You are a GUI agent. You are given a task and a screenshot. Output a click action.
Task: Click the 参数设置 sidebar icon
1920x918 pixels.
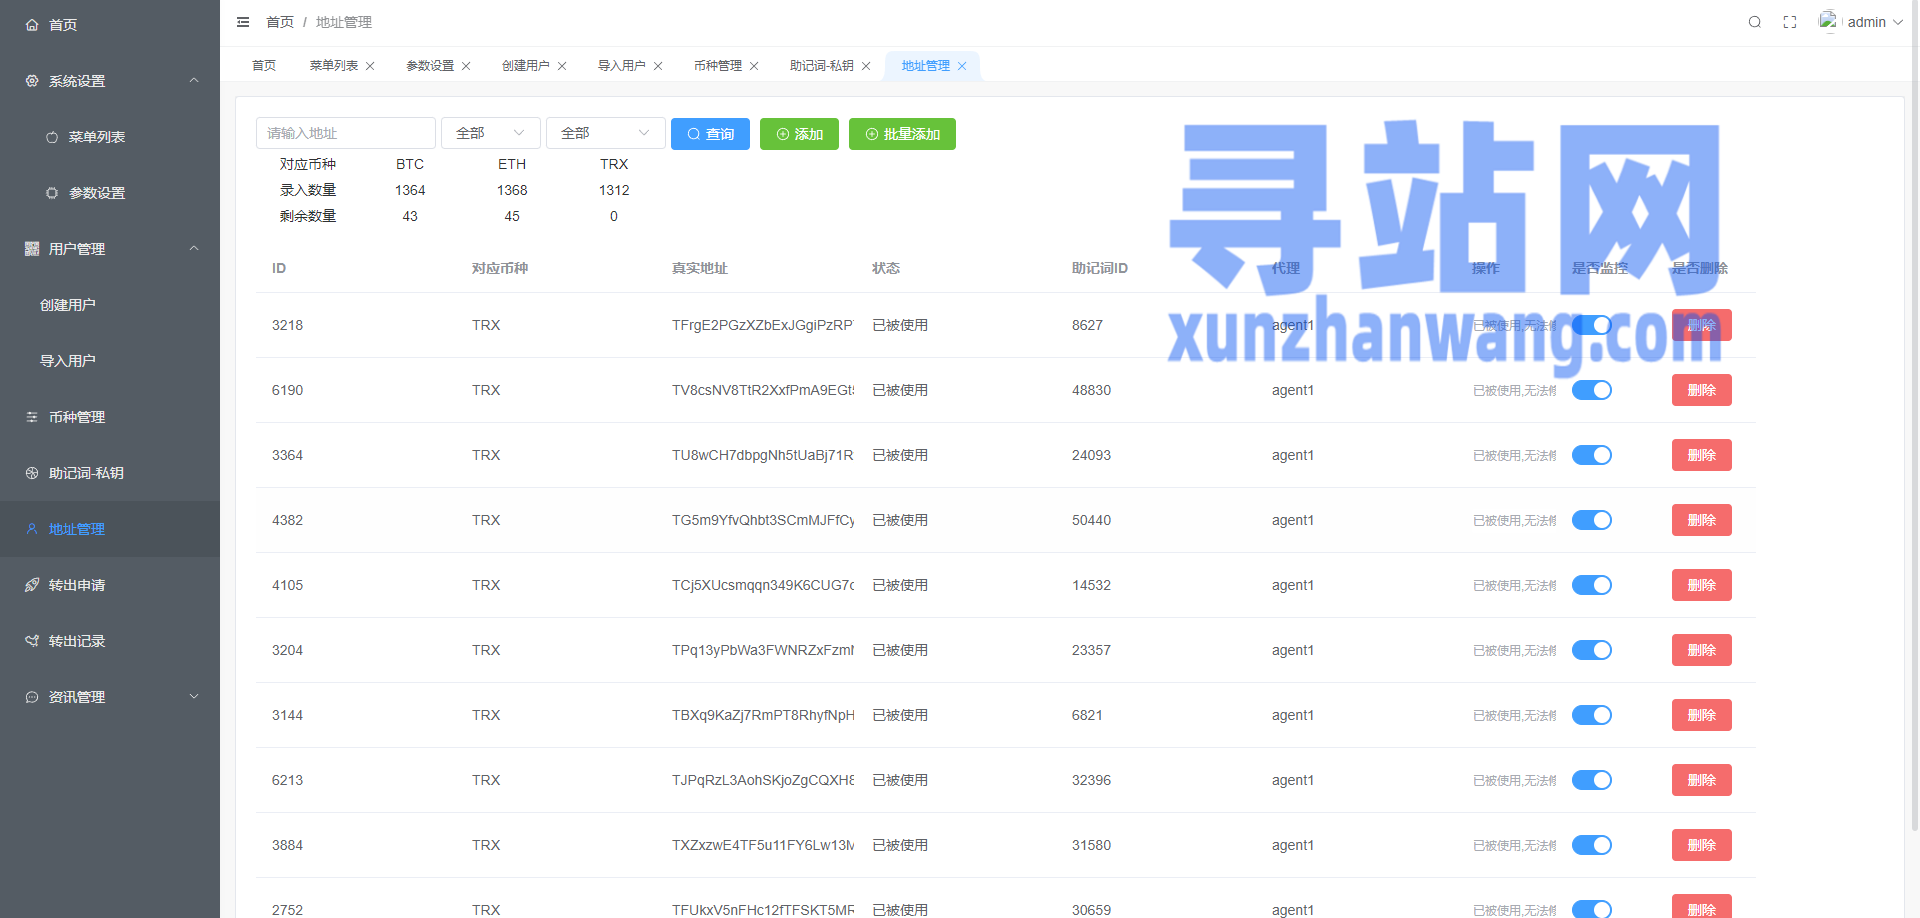tap(52, 193)
